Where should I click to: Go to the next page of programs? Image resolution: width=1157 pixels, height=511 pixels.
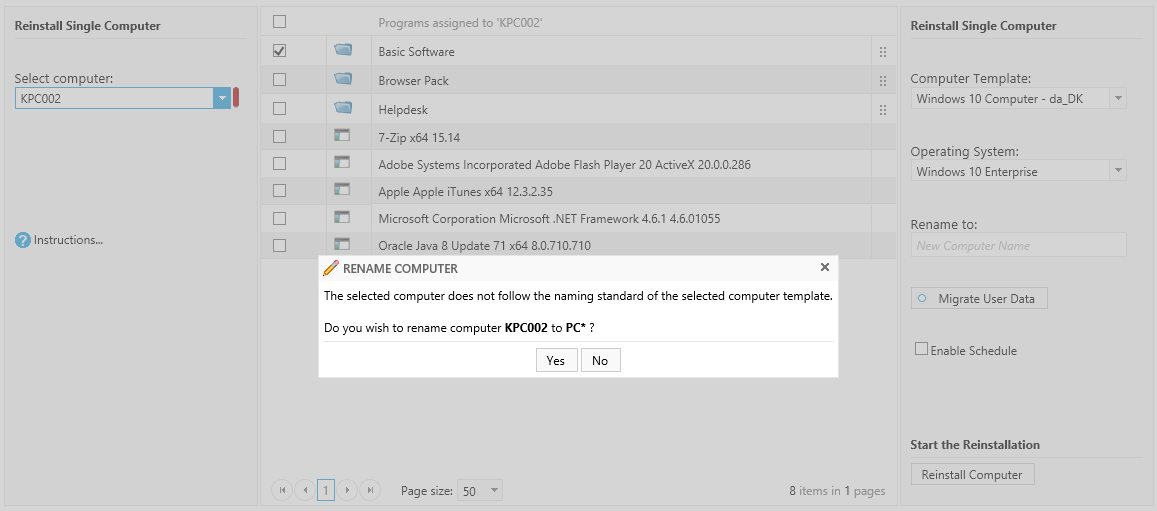coord(348,490)
